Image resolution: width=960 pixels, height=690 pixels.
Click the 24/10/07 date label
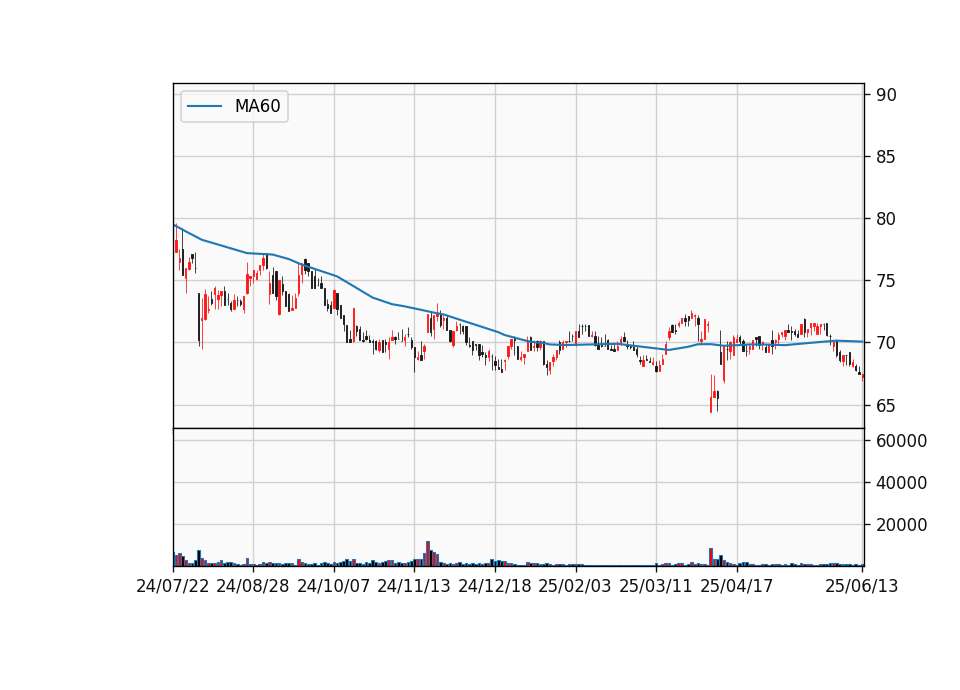click(x=334, y=587)
